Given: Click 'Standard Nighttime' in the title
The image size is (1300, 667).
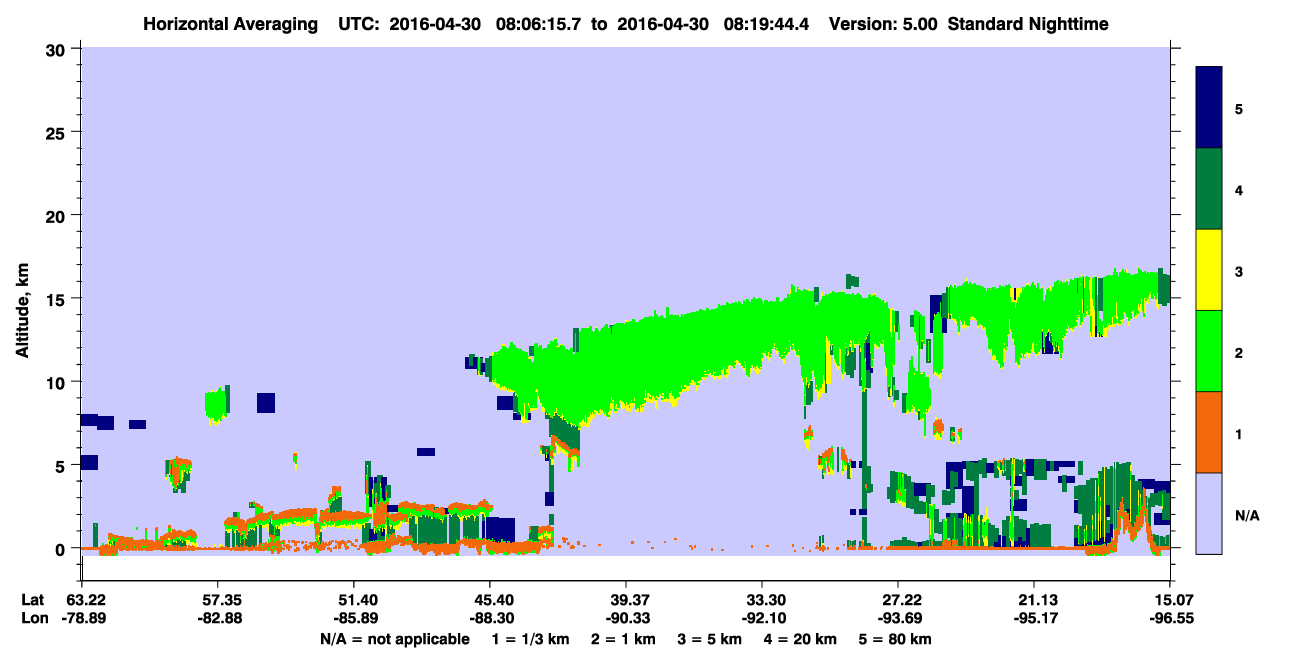Looking at the screenshot, I should (1028, 23).
